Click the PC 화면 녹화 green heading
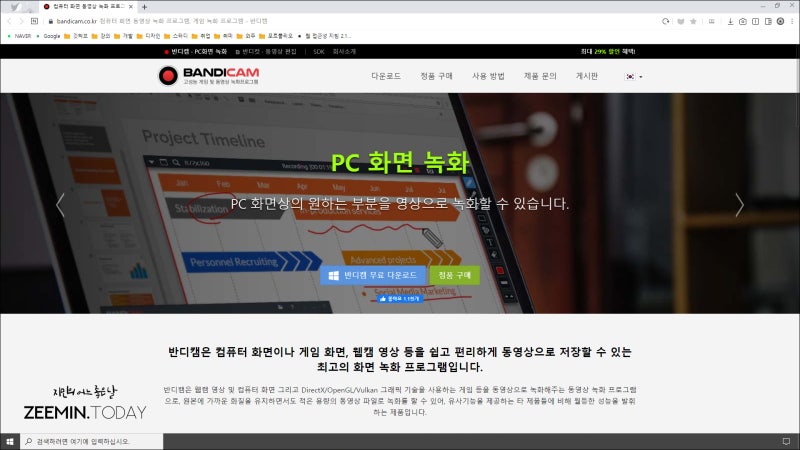800x450 pixels. (400, 162)
